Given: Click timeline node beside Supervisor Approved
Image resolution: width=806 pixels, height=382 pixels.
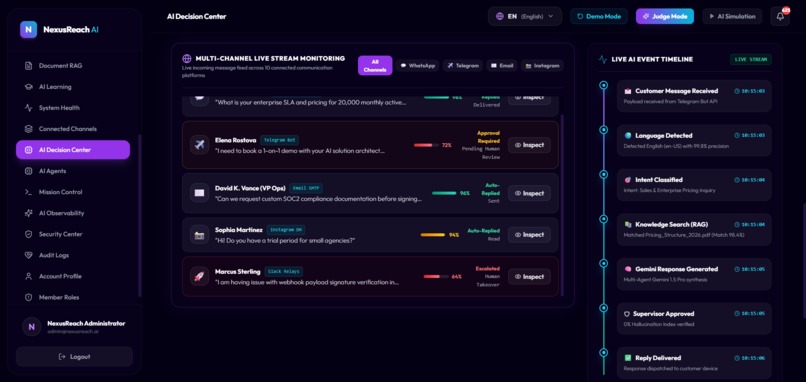Looking at the screenshot, I should click(604, 308).
